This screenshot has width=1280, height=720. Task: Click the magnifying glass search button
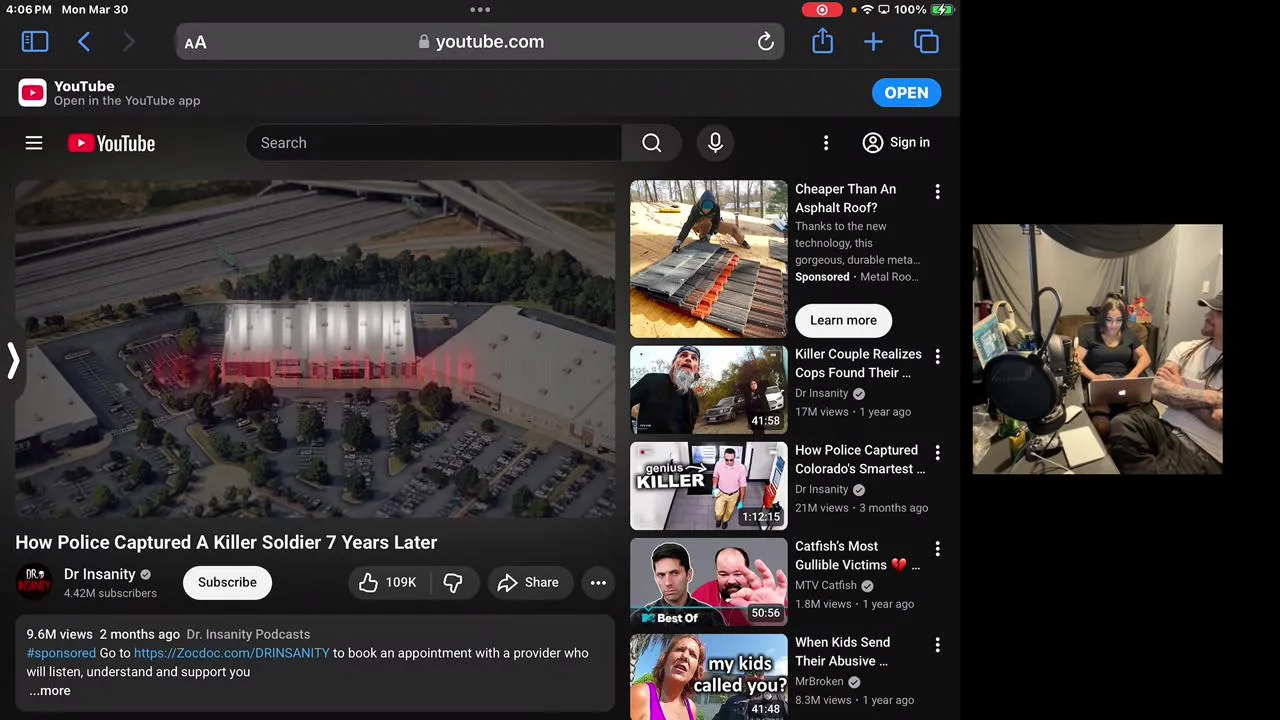(652, 143)
